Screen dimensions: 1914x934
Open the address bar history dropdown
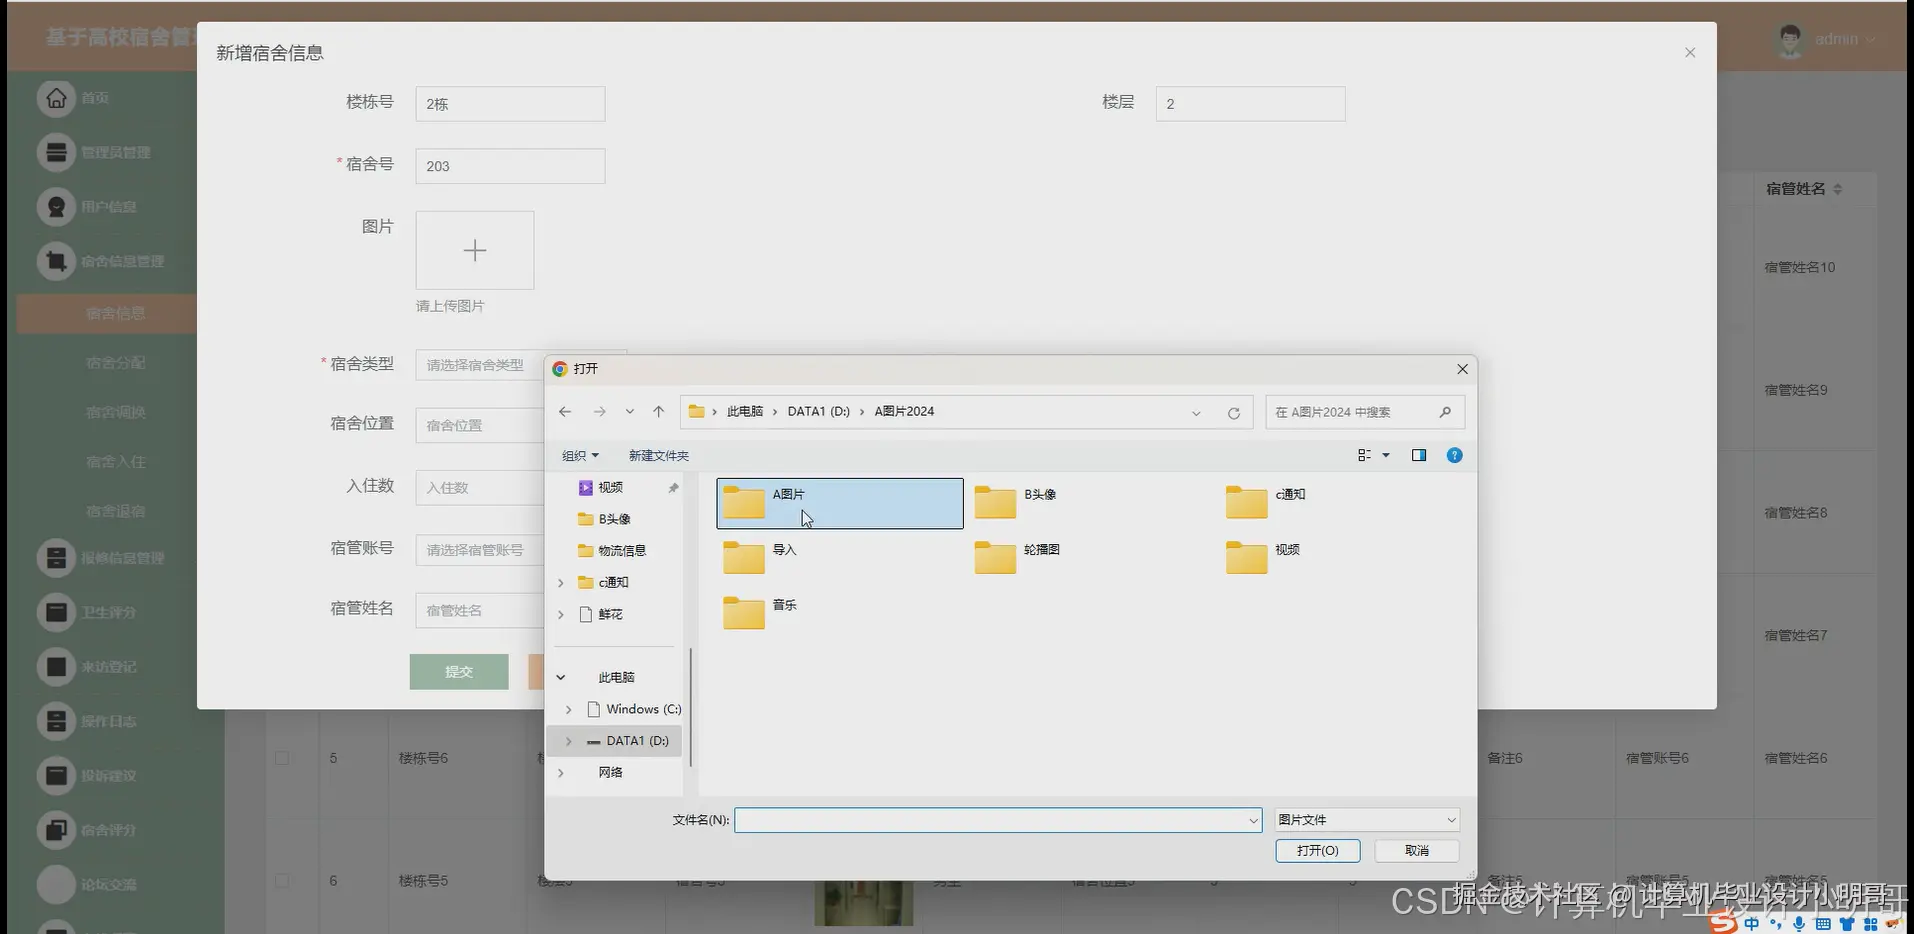pyautogui.click(x=1196, y=413)
